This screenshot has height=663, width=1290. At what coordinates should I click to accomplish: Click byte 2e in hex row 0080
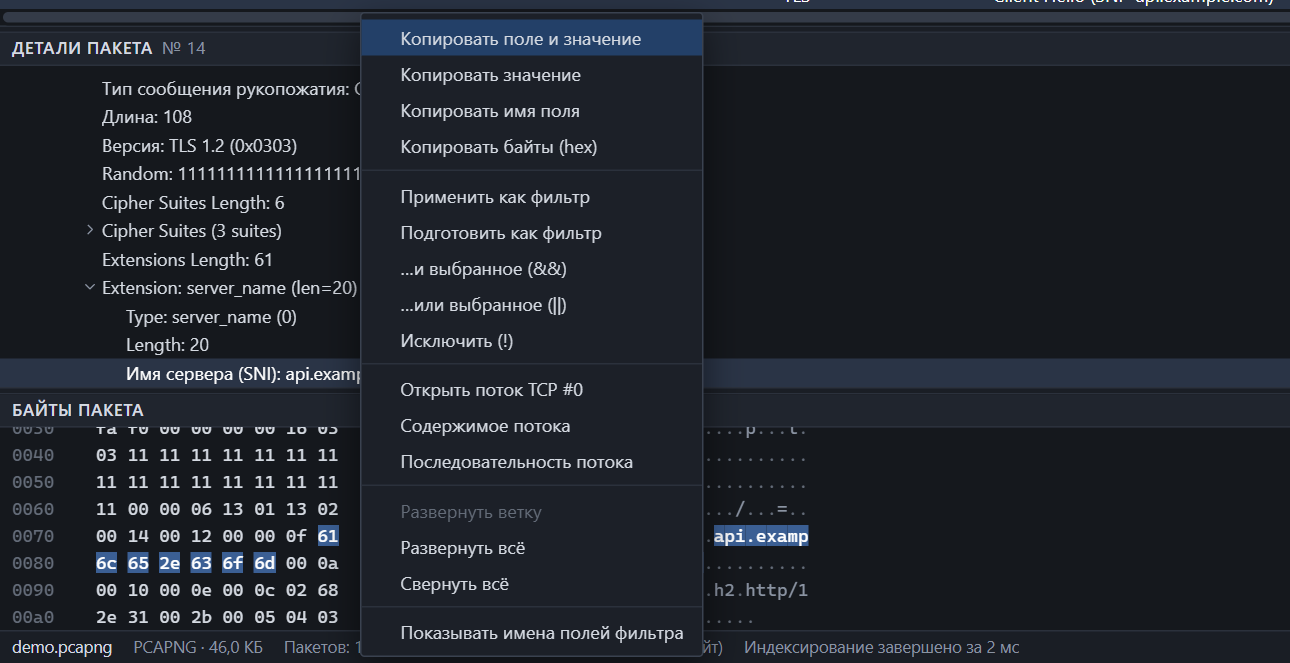pyautogui.click(x=168, y=563)
